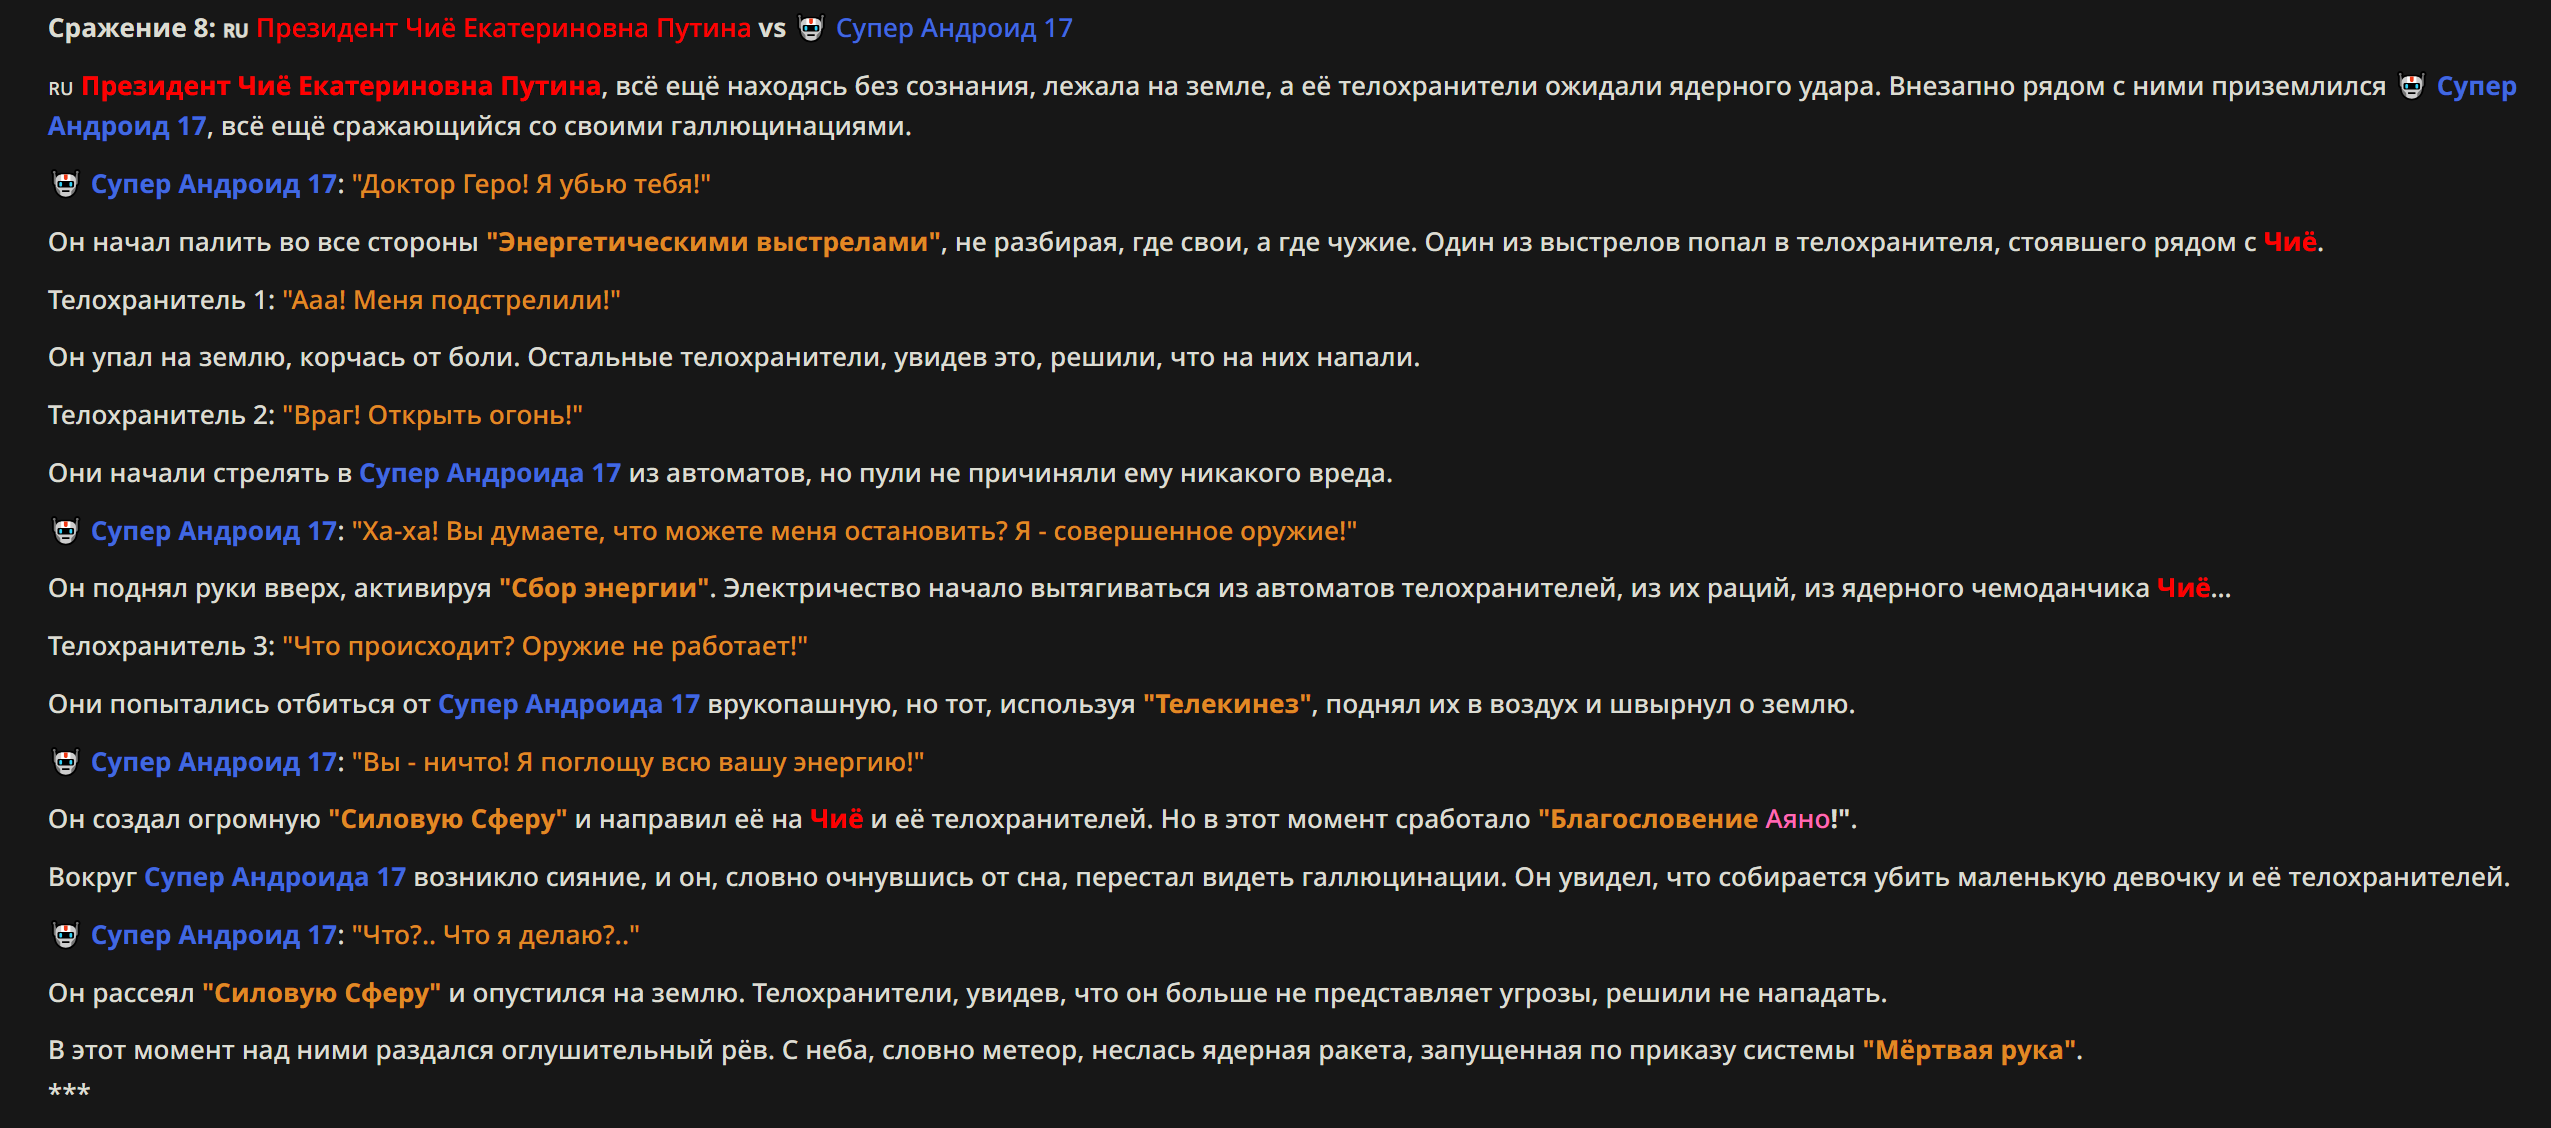Click speaker name "Супер Андроид 17" before "Ха-ха!"
The width and height of the screenshot is (2551, 1128).
pyautogui.click(x=214, y=531)
